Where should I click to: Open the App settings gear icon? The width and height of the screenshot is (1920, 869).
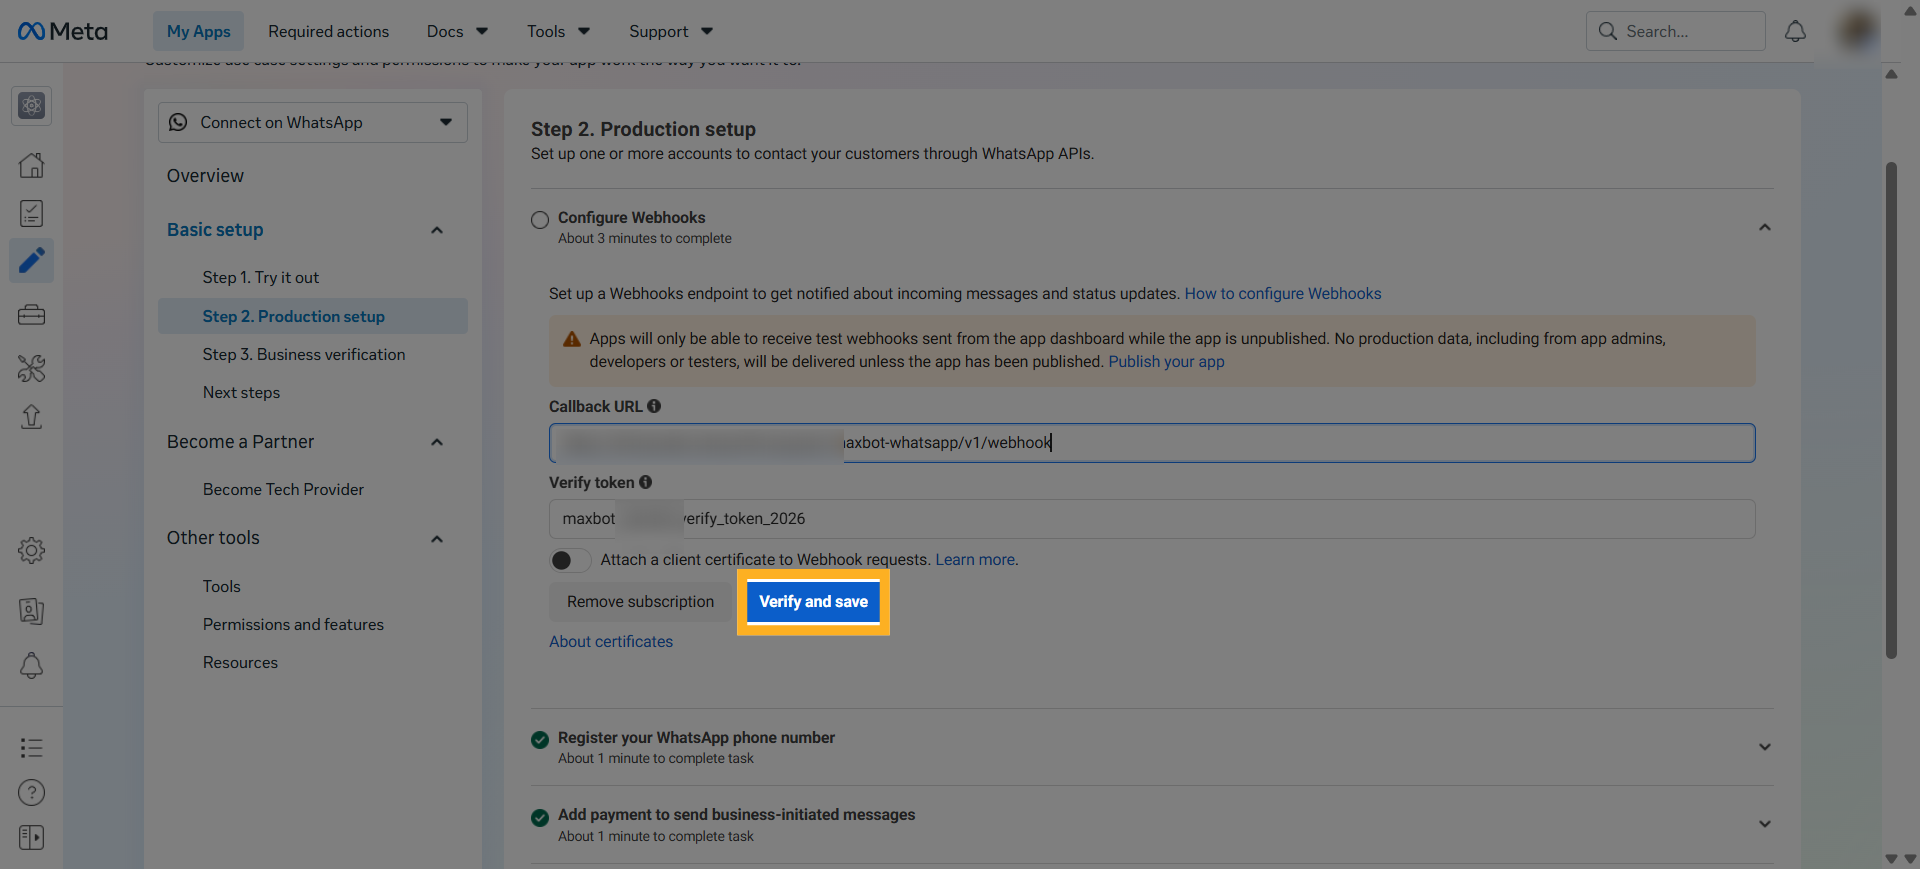tap(31, 550)
